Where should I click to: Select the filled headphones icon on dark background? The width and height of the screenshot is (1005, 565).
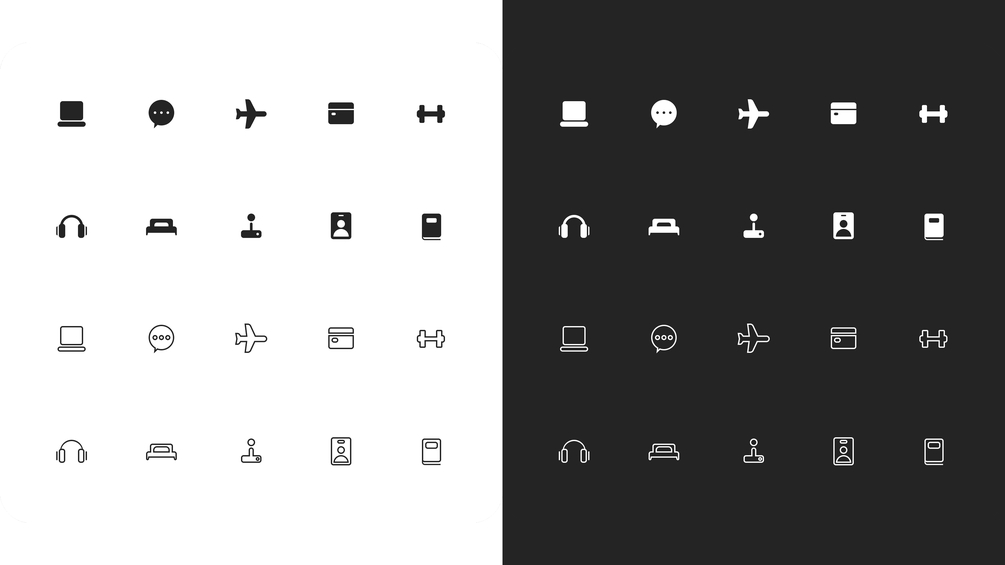pyautogui.click(x=574, y=227)
